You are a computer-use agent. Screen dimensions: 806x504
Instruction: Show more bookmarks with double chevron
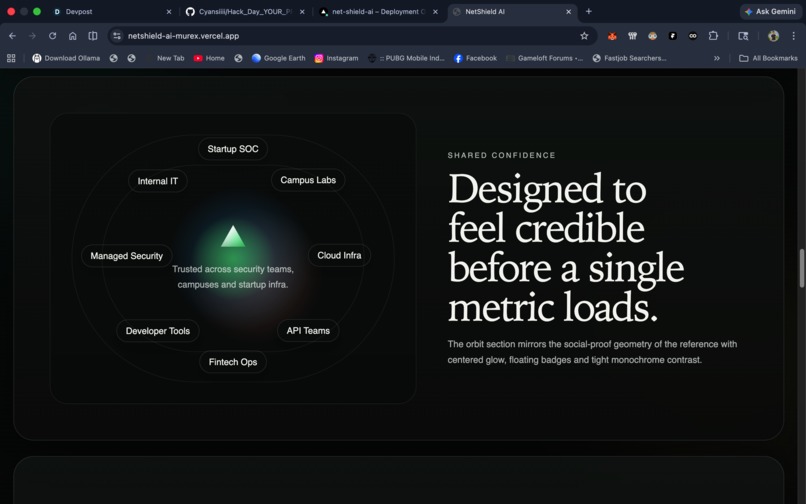pos(717,58)
